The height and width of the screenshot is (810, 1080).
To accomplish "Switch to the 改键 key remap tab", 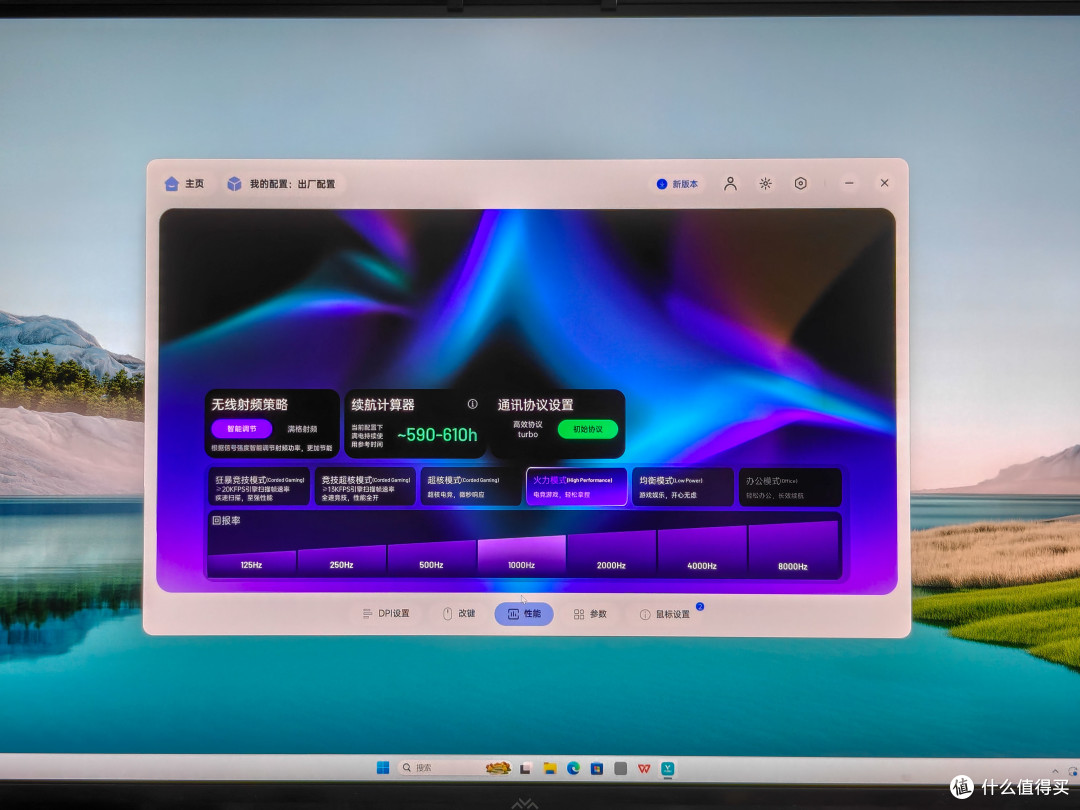I will [x=459, y=614].
